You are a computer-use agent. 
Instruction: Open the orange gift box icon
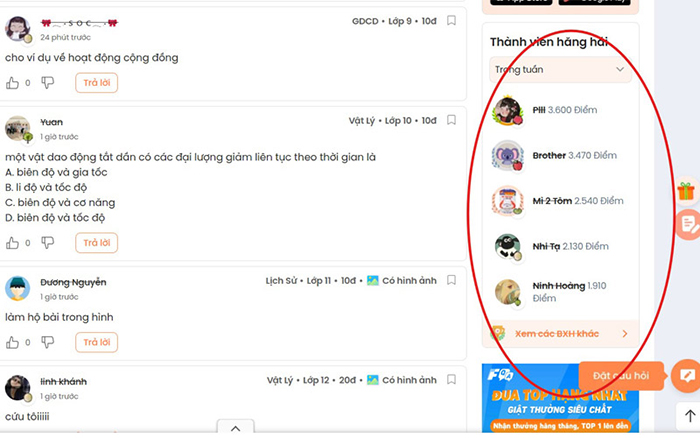pos(686,191)
